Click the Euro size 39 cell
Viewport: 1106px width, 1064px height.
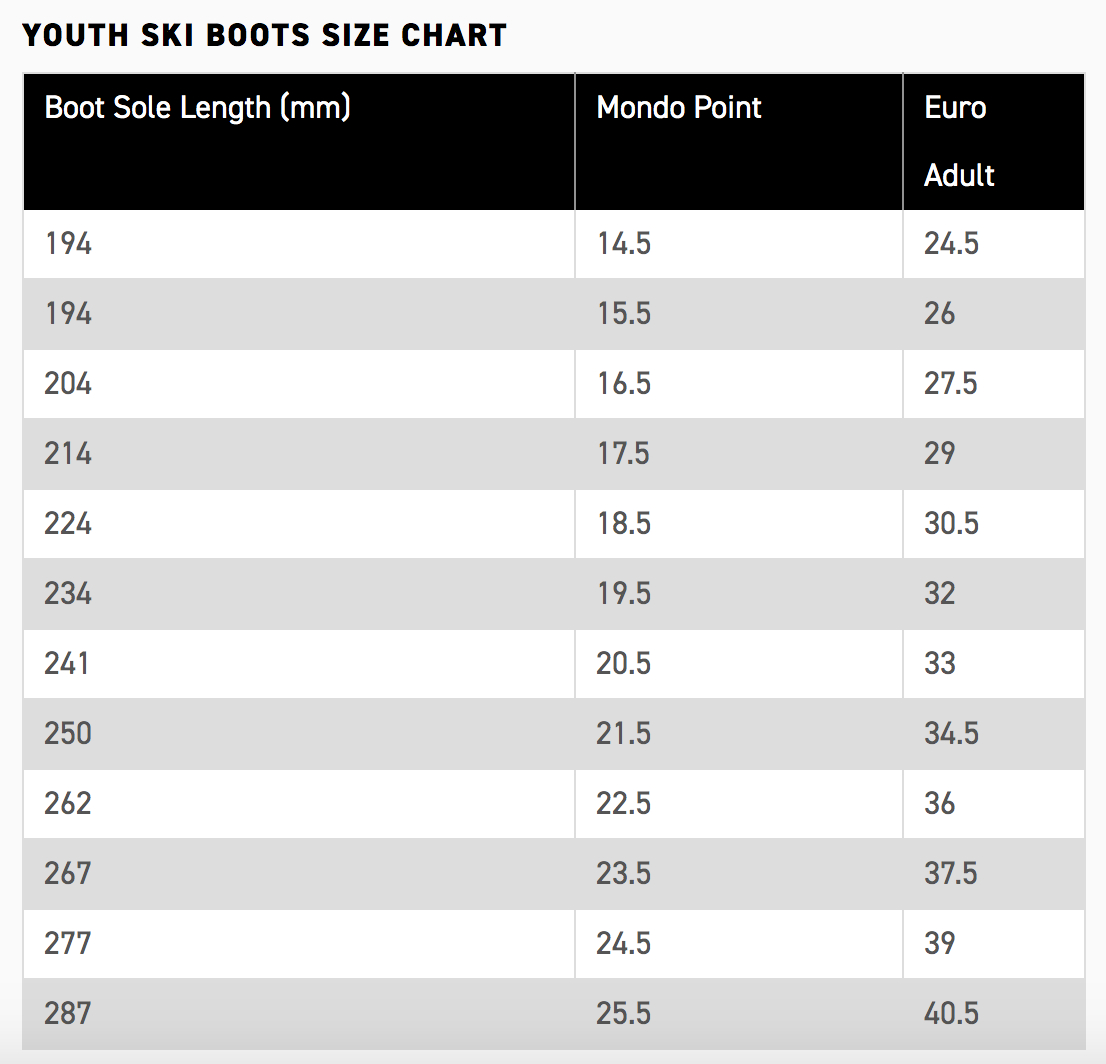coord(940,944)
